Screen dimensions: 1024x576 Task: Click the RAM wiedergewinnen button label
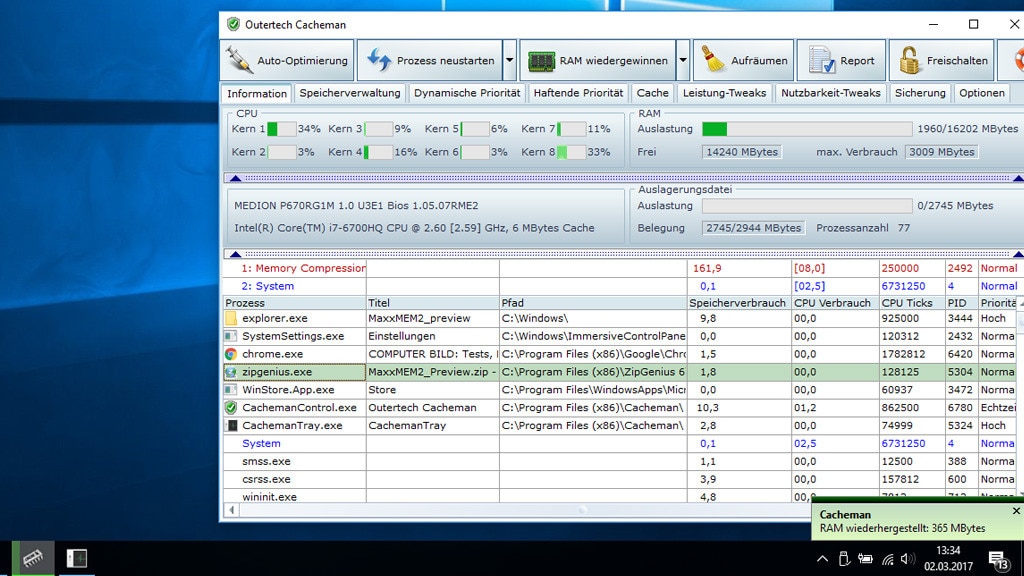613,61
